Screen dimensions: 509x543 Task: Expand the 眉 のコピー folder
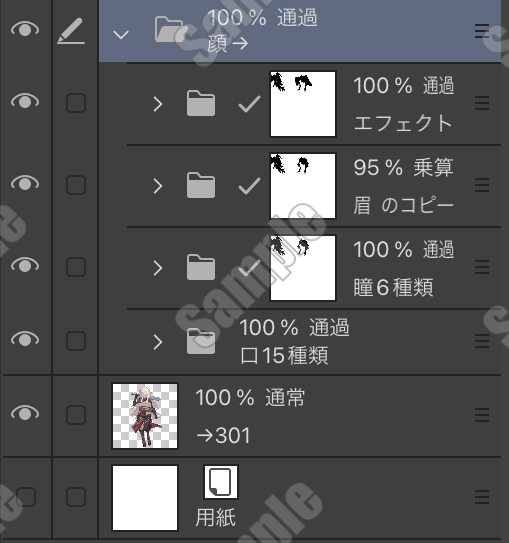point(158,186)
